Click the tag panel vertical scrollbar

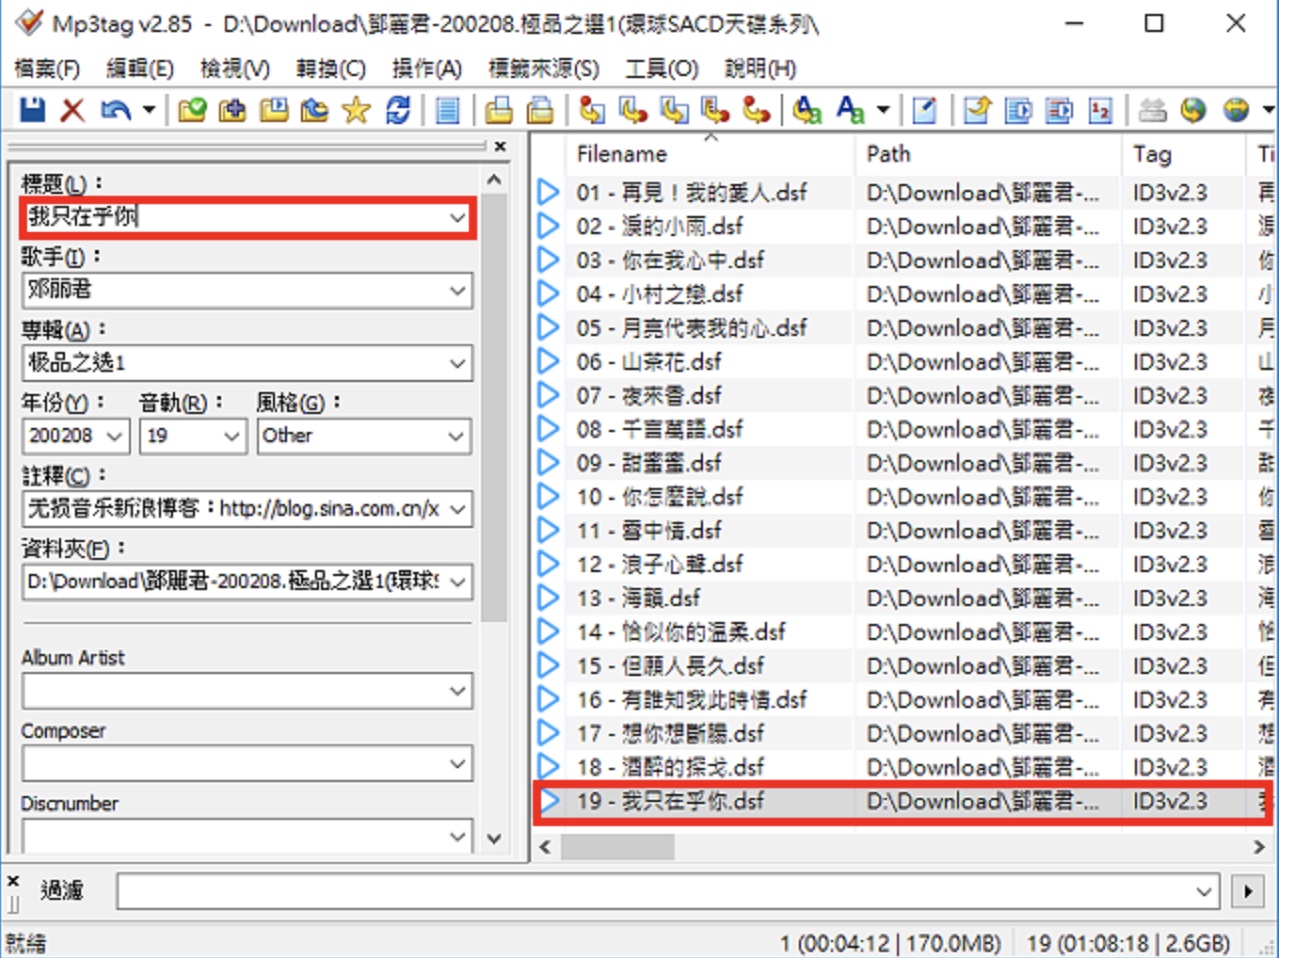point(494,410)
